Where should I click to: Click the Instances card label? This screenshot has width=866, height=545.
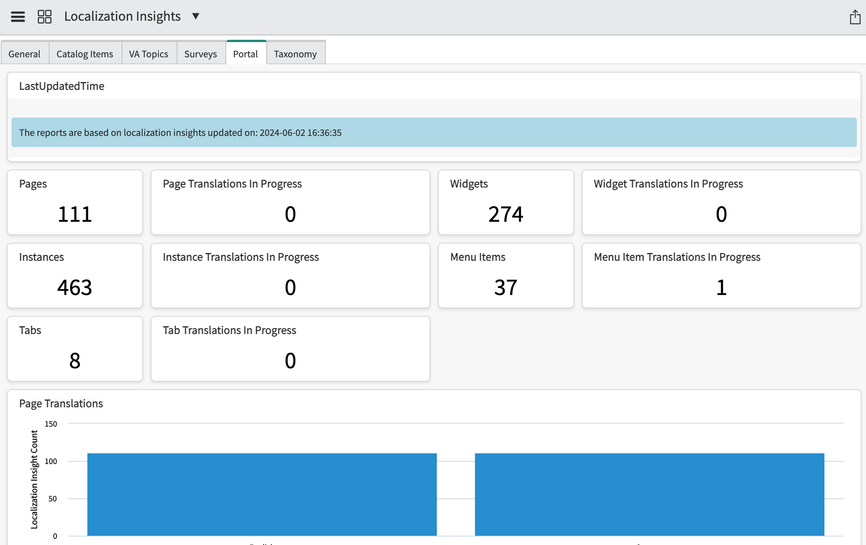click(41, 257)
